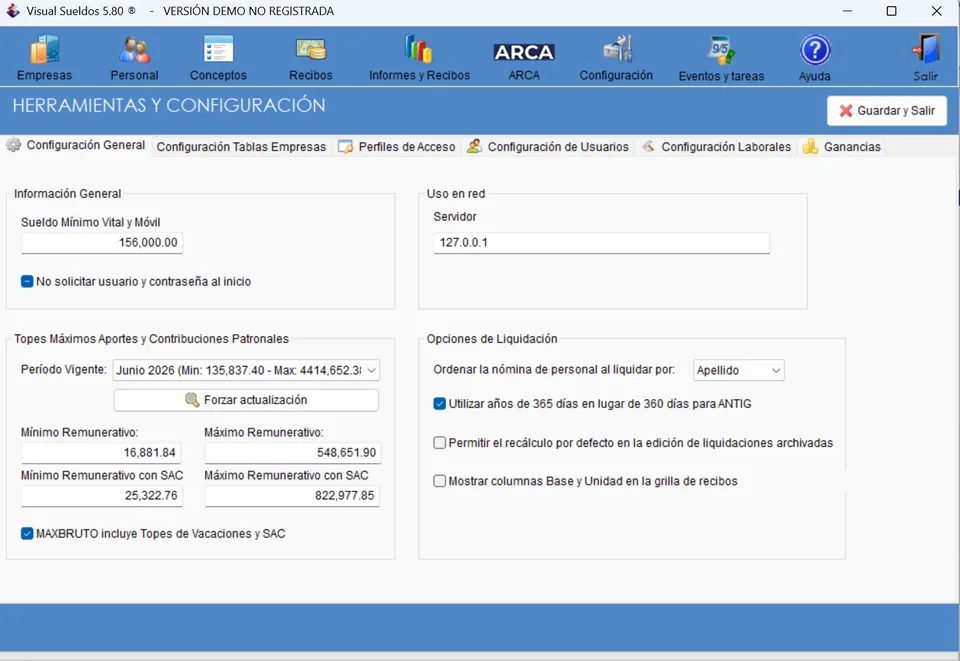This screenshot has height=661, width=960.
Task: Click the HERRAMIENTAS Y CONFIGURACIÓN heading
Action: click(169, 105)
